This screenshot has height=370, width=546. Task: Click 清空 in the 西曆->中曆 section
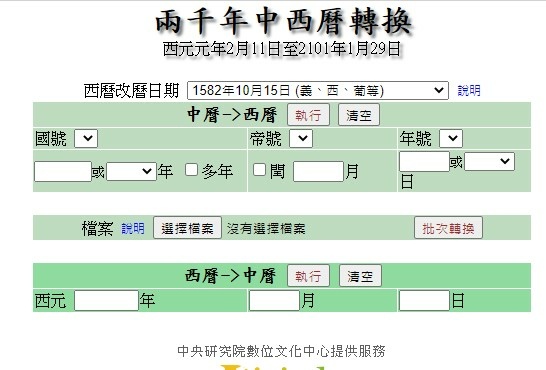click(360, 276)
